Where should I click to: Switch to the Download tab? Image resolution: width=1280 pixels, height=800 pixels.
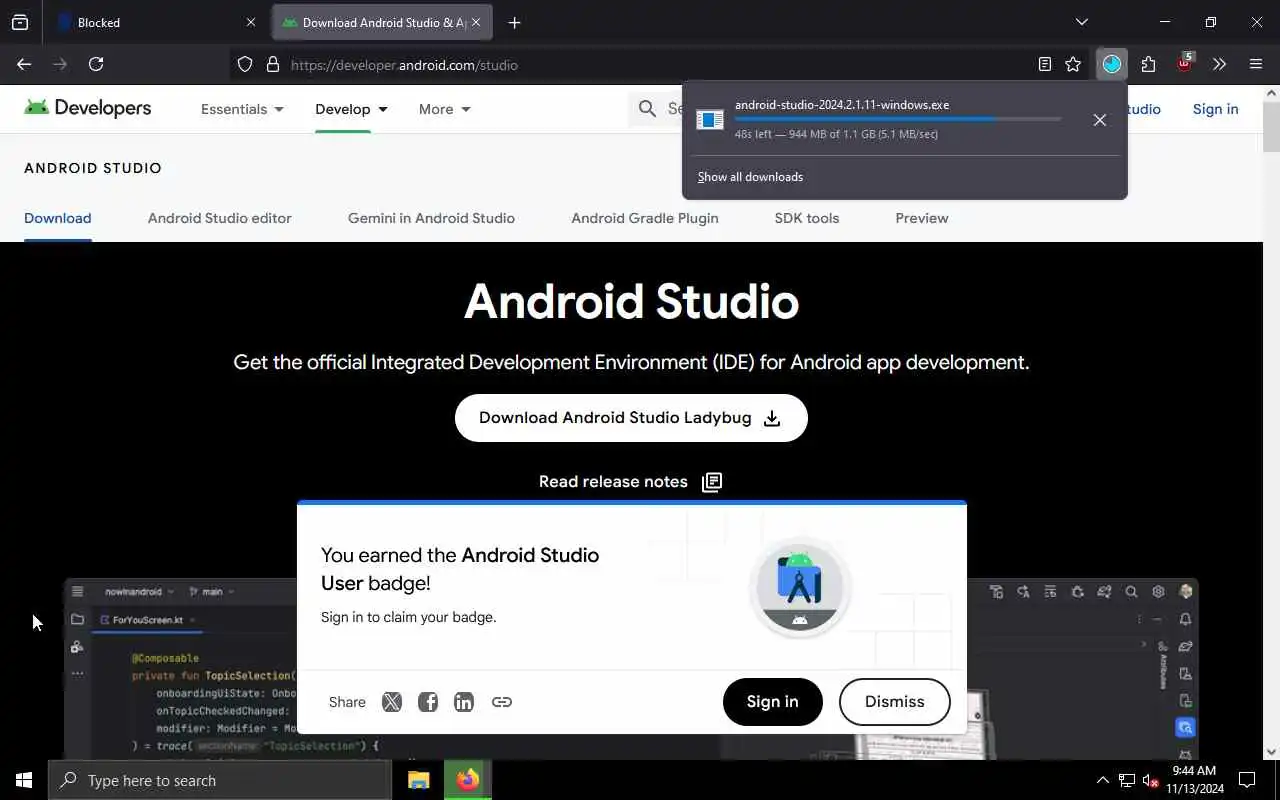click(x=58, y=218)
